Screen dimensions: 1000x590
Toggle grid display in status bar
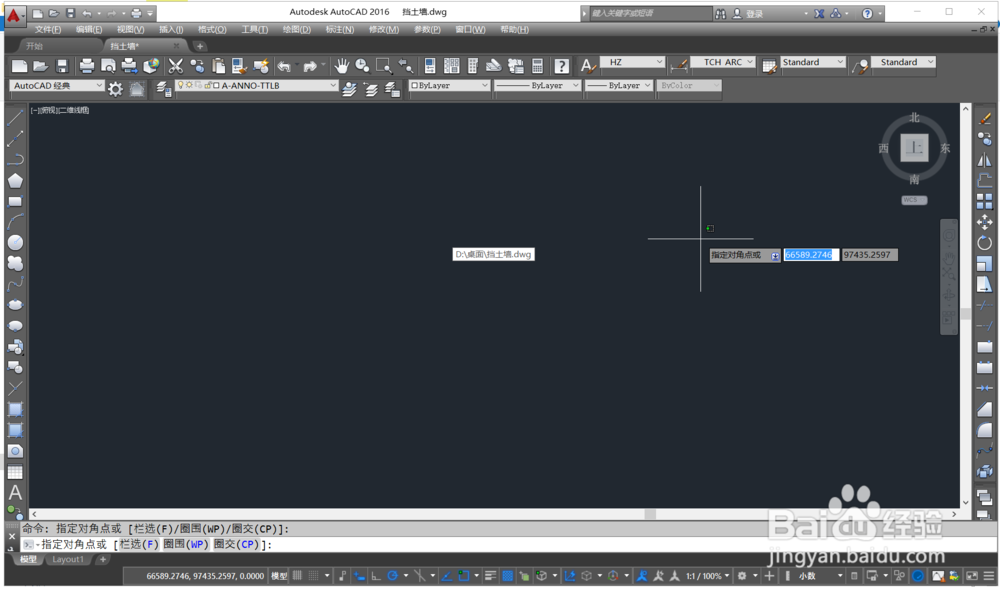point(297,575)
